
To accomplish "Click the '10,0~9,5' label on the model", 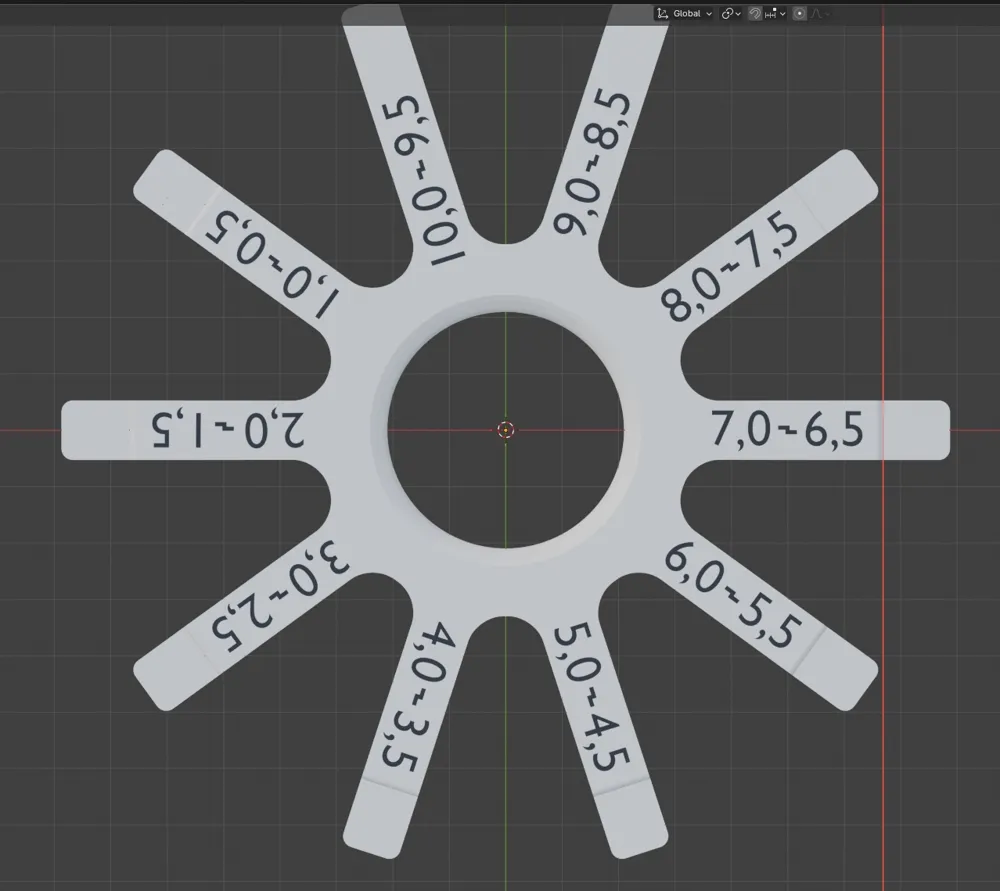I will 423,180.
